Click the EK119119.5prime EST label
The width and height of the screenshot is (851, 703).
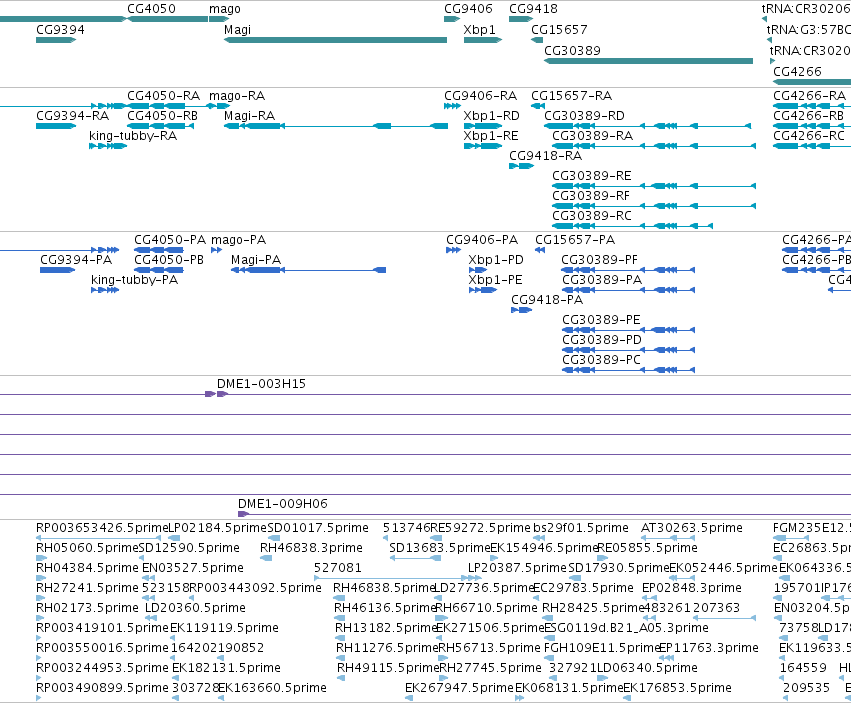[x=225, y=628]
